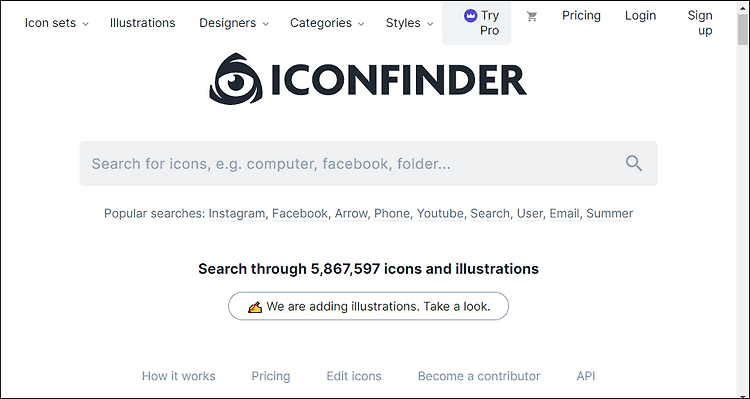
Task: Open the Become a contributor link
Action: pyautogui.click(x=479, y=376)
